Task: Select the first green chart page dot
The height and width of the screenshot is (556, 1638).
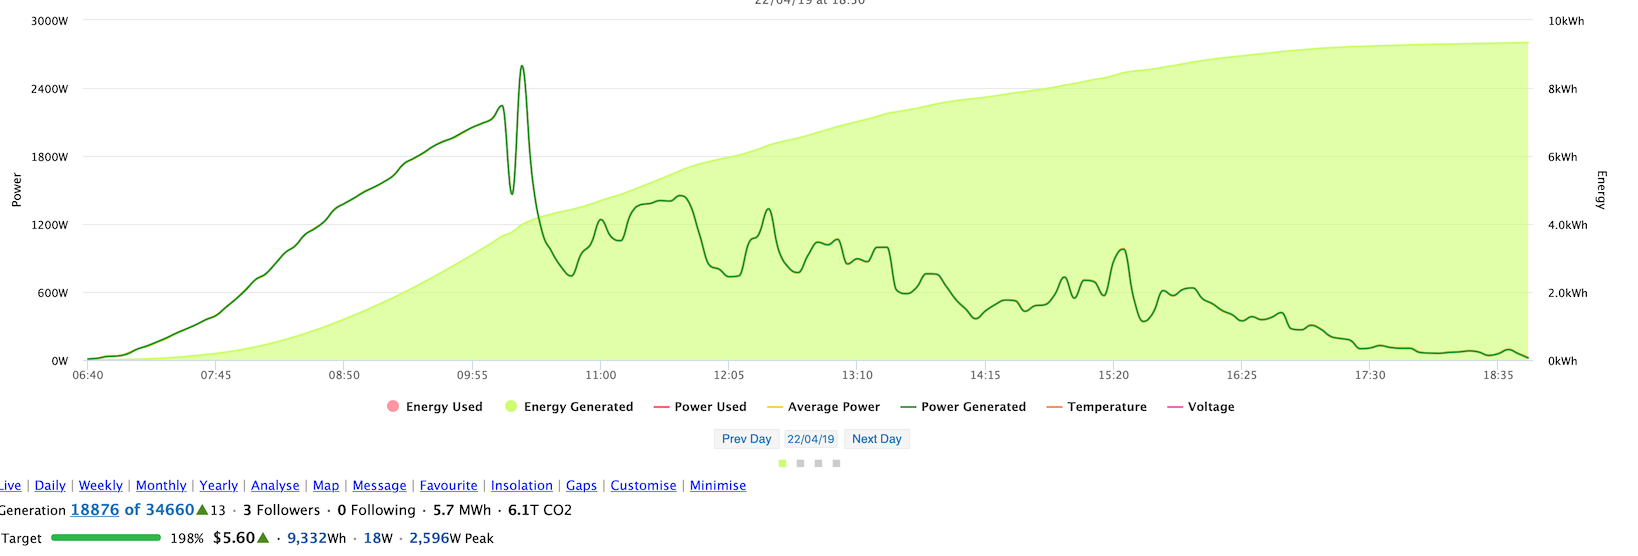Action: [x=782, y=463]
